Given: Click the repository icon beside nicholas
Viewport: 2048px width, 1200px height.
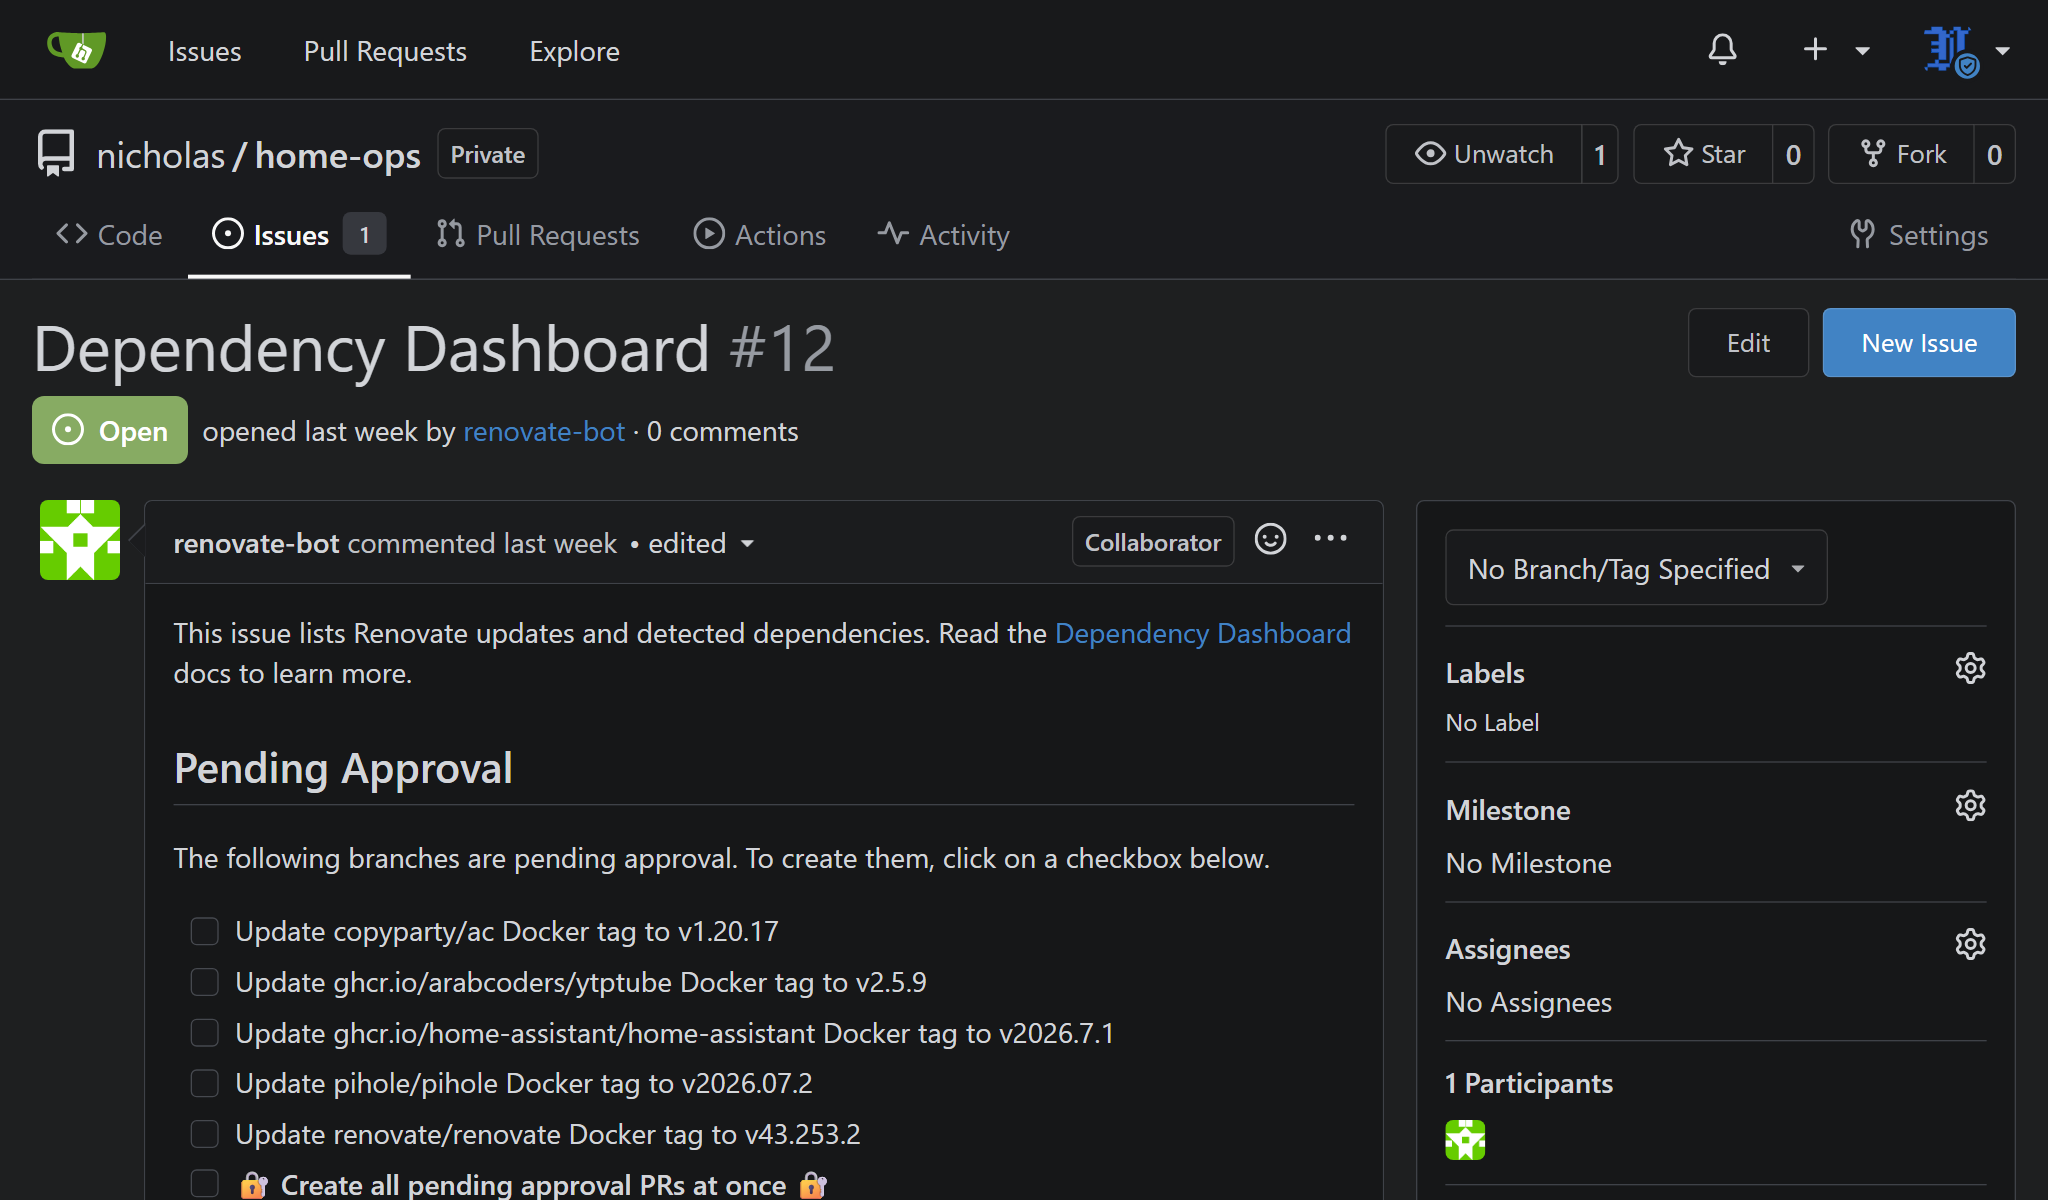Looking at the screenshot, I should (x=56, y=154).
